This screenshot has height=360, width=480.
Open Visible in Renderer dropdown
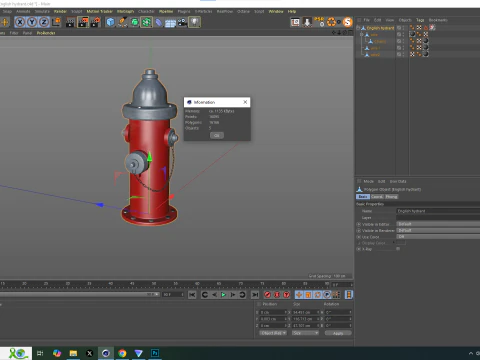(x=438, y=230)
